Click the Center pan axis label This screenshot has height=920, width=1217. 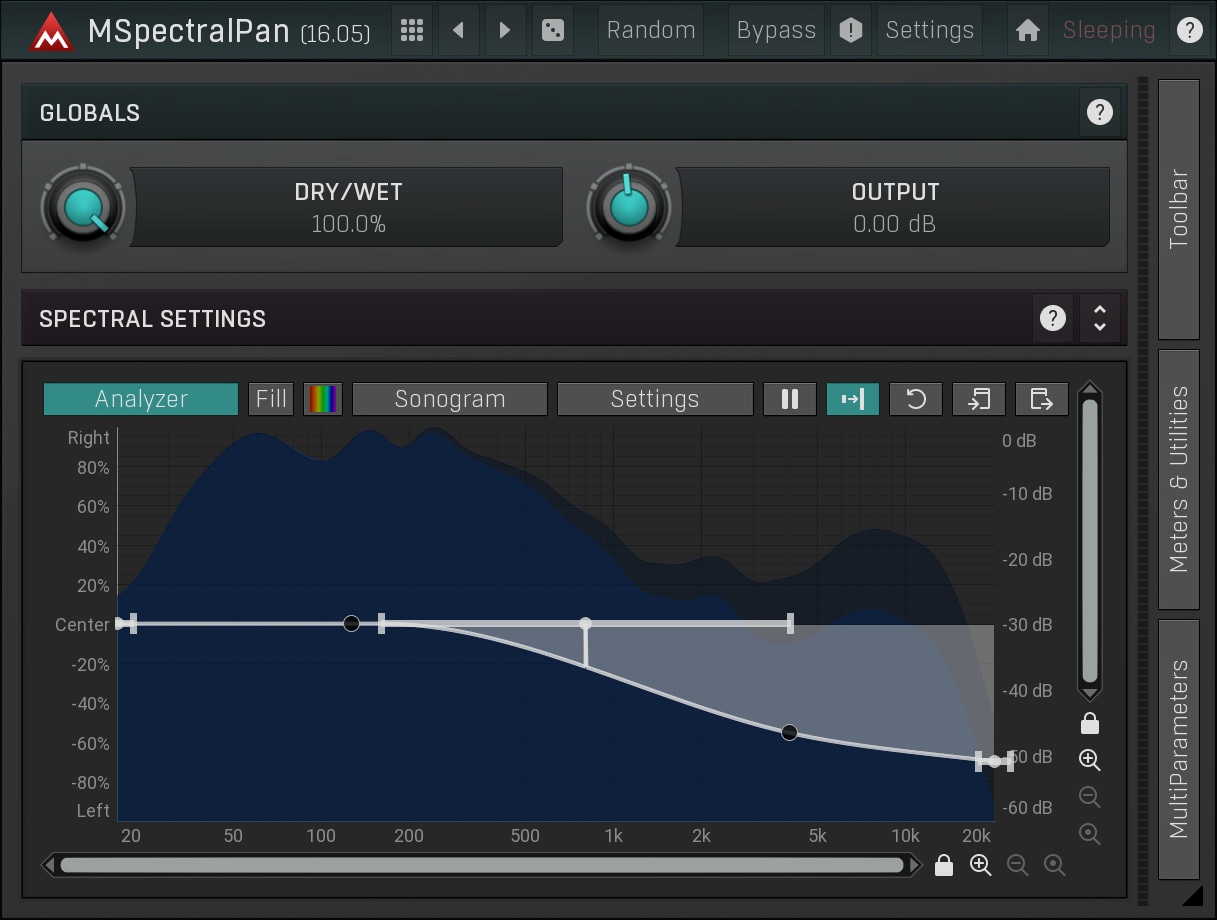point(82,624)
